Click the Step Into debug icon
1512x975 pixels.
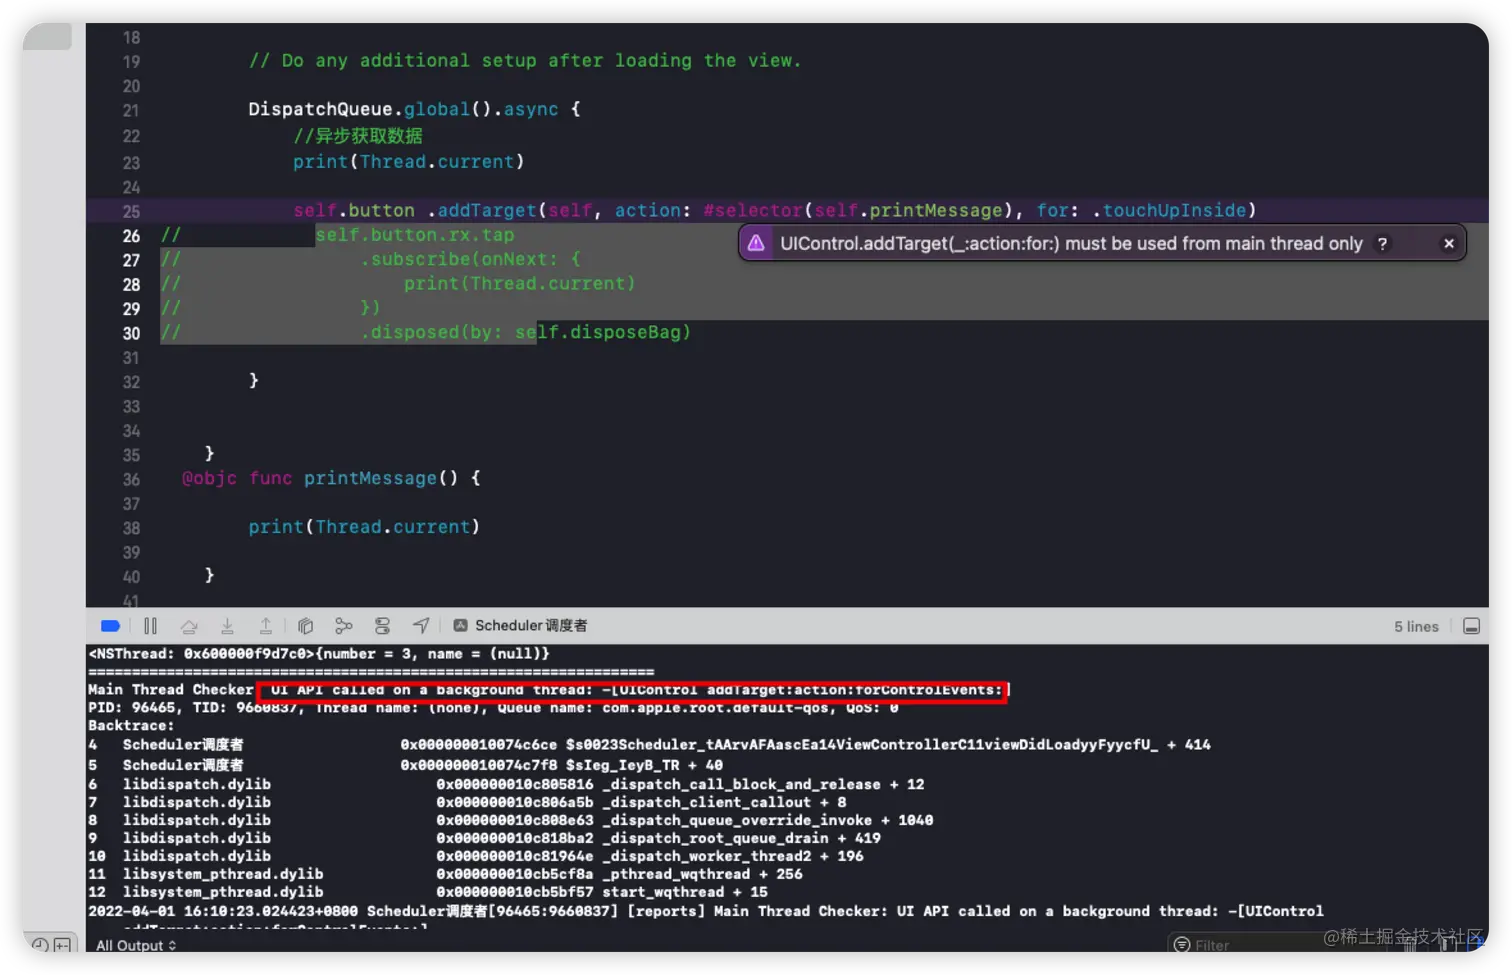tap(227, 626)
